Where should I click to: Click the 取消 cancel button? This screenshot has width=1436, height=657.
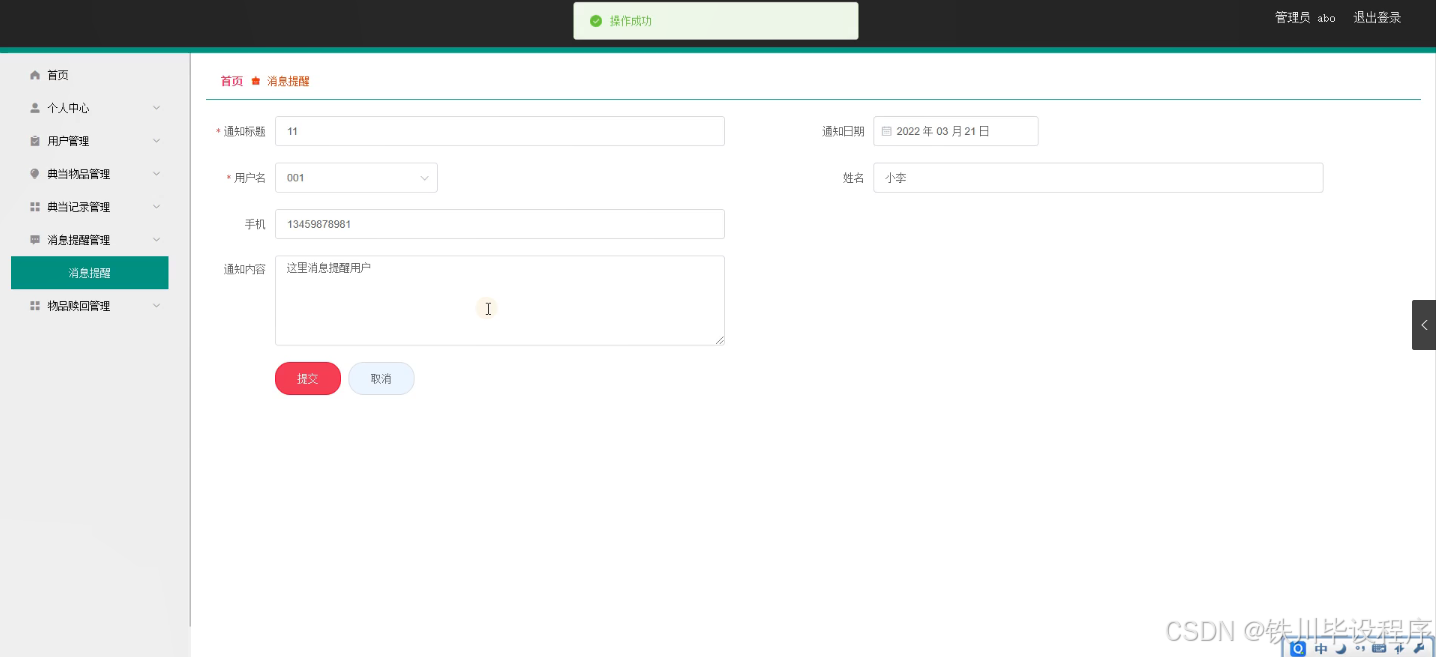click(381, 379)
